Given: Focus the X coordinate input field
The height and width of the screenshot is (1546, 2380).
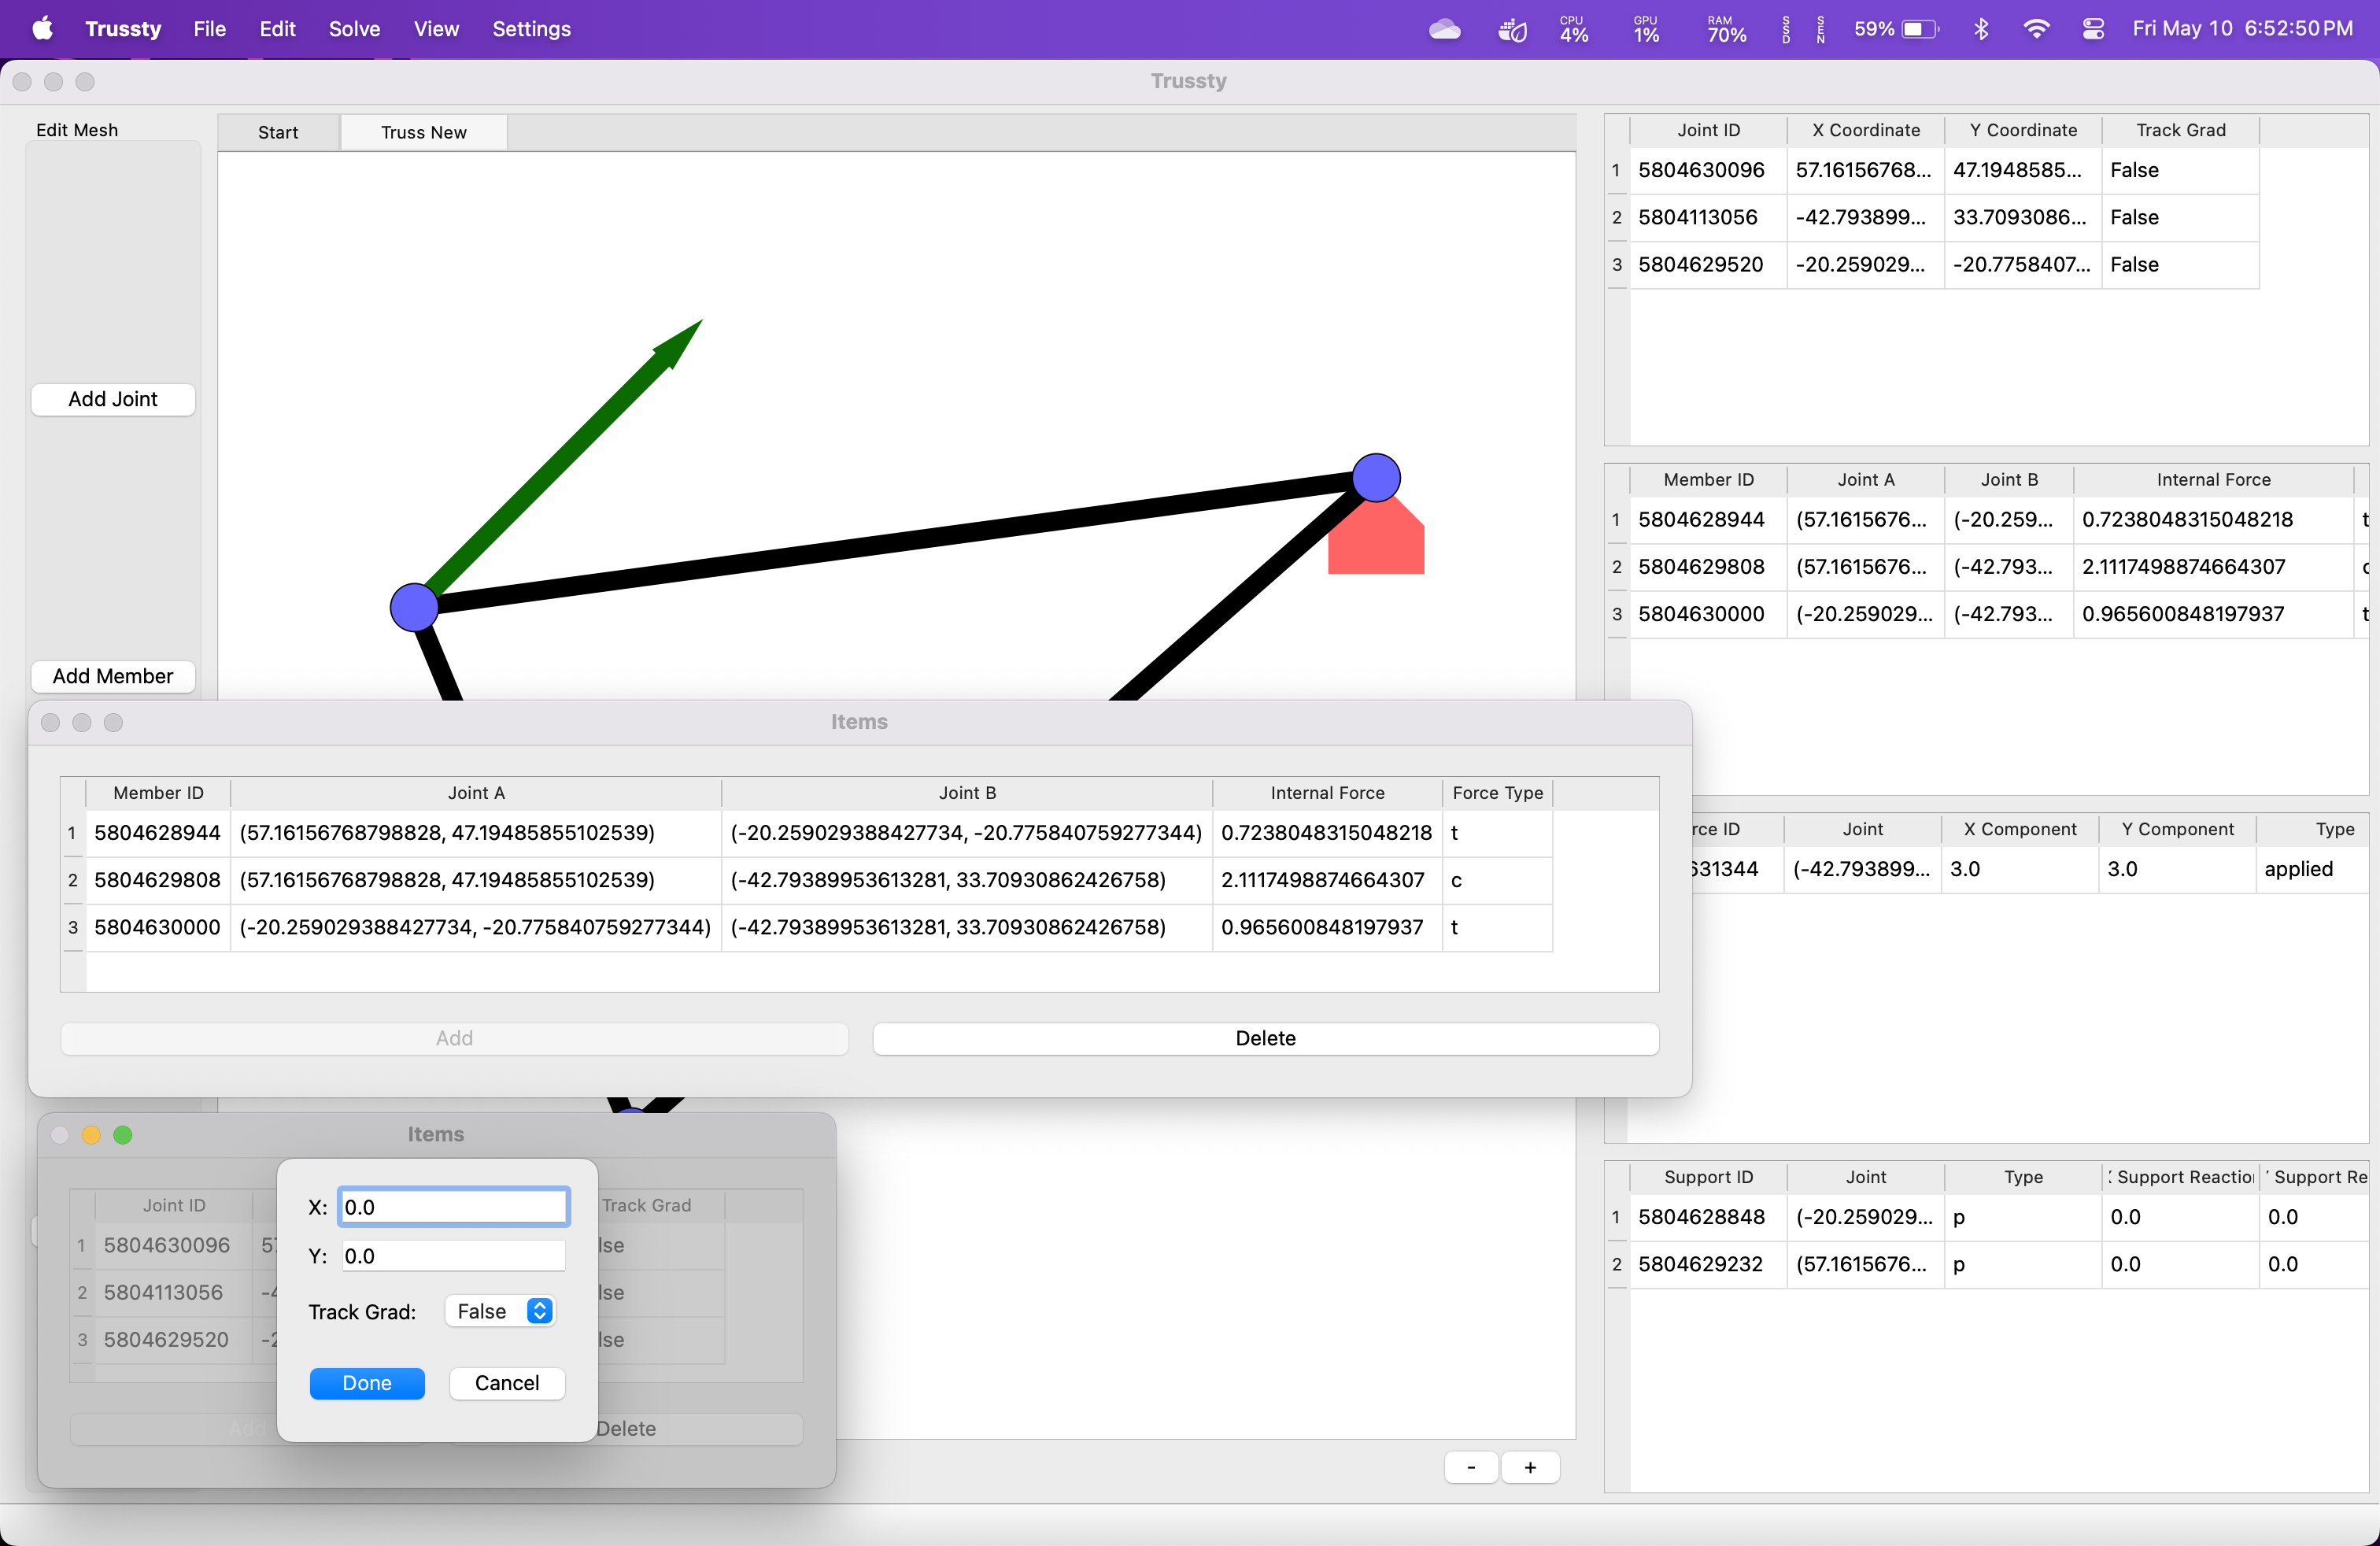Looking at the screenshot, I should 454,1207.
